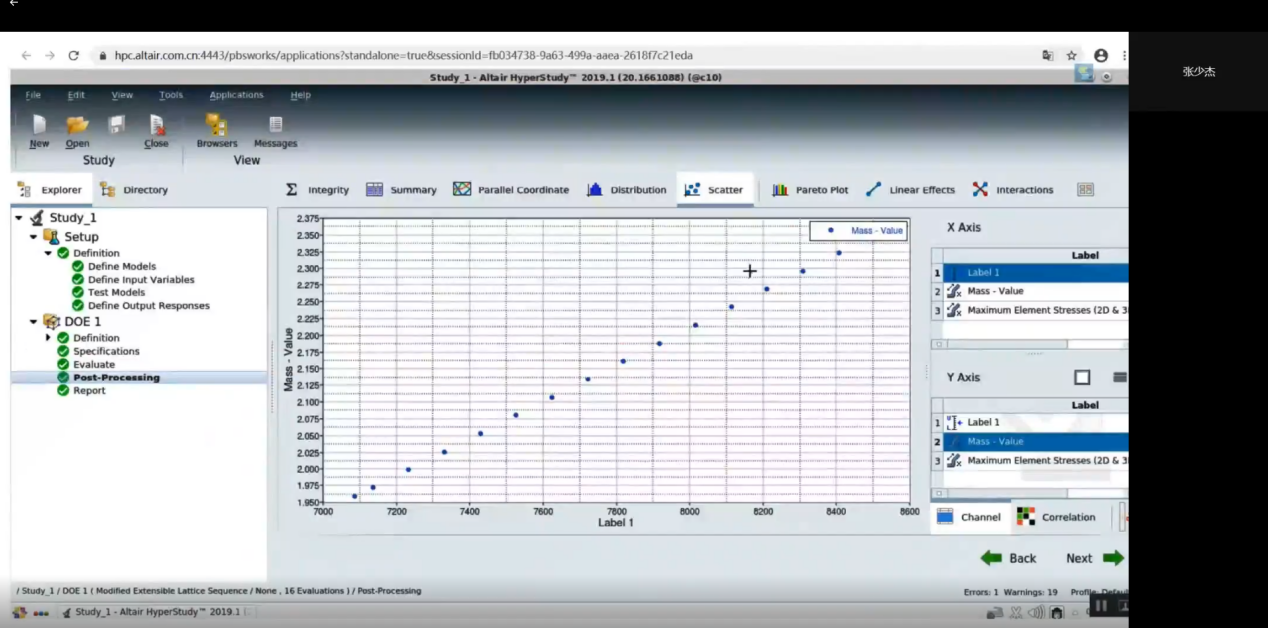Click the New study icon
1268x628 pixels.
coord(39,125)
